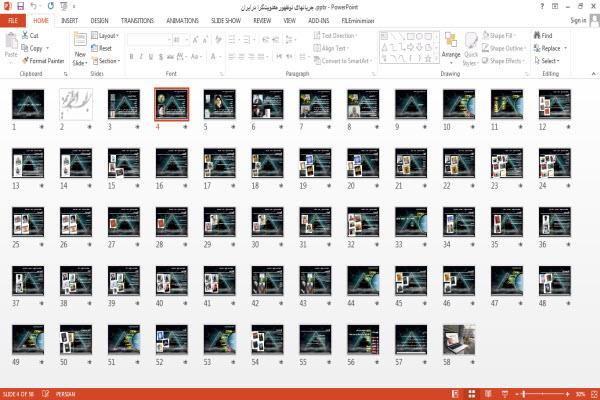Undo the last action
600x400 pixels.
tap(34, 6)
